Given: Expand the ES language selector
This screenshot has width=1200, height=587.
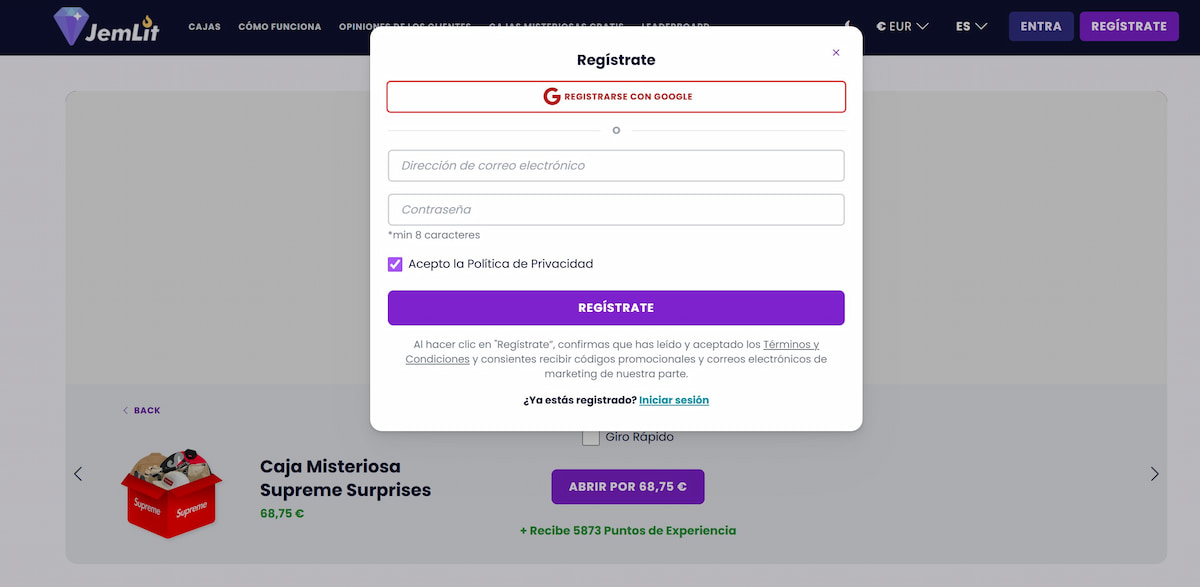Looking at the screenshot, I should click(x=969, y=26).
